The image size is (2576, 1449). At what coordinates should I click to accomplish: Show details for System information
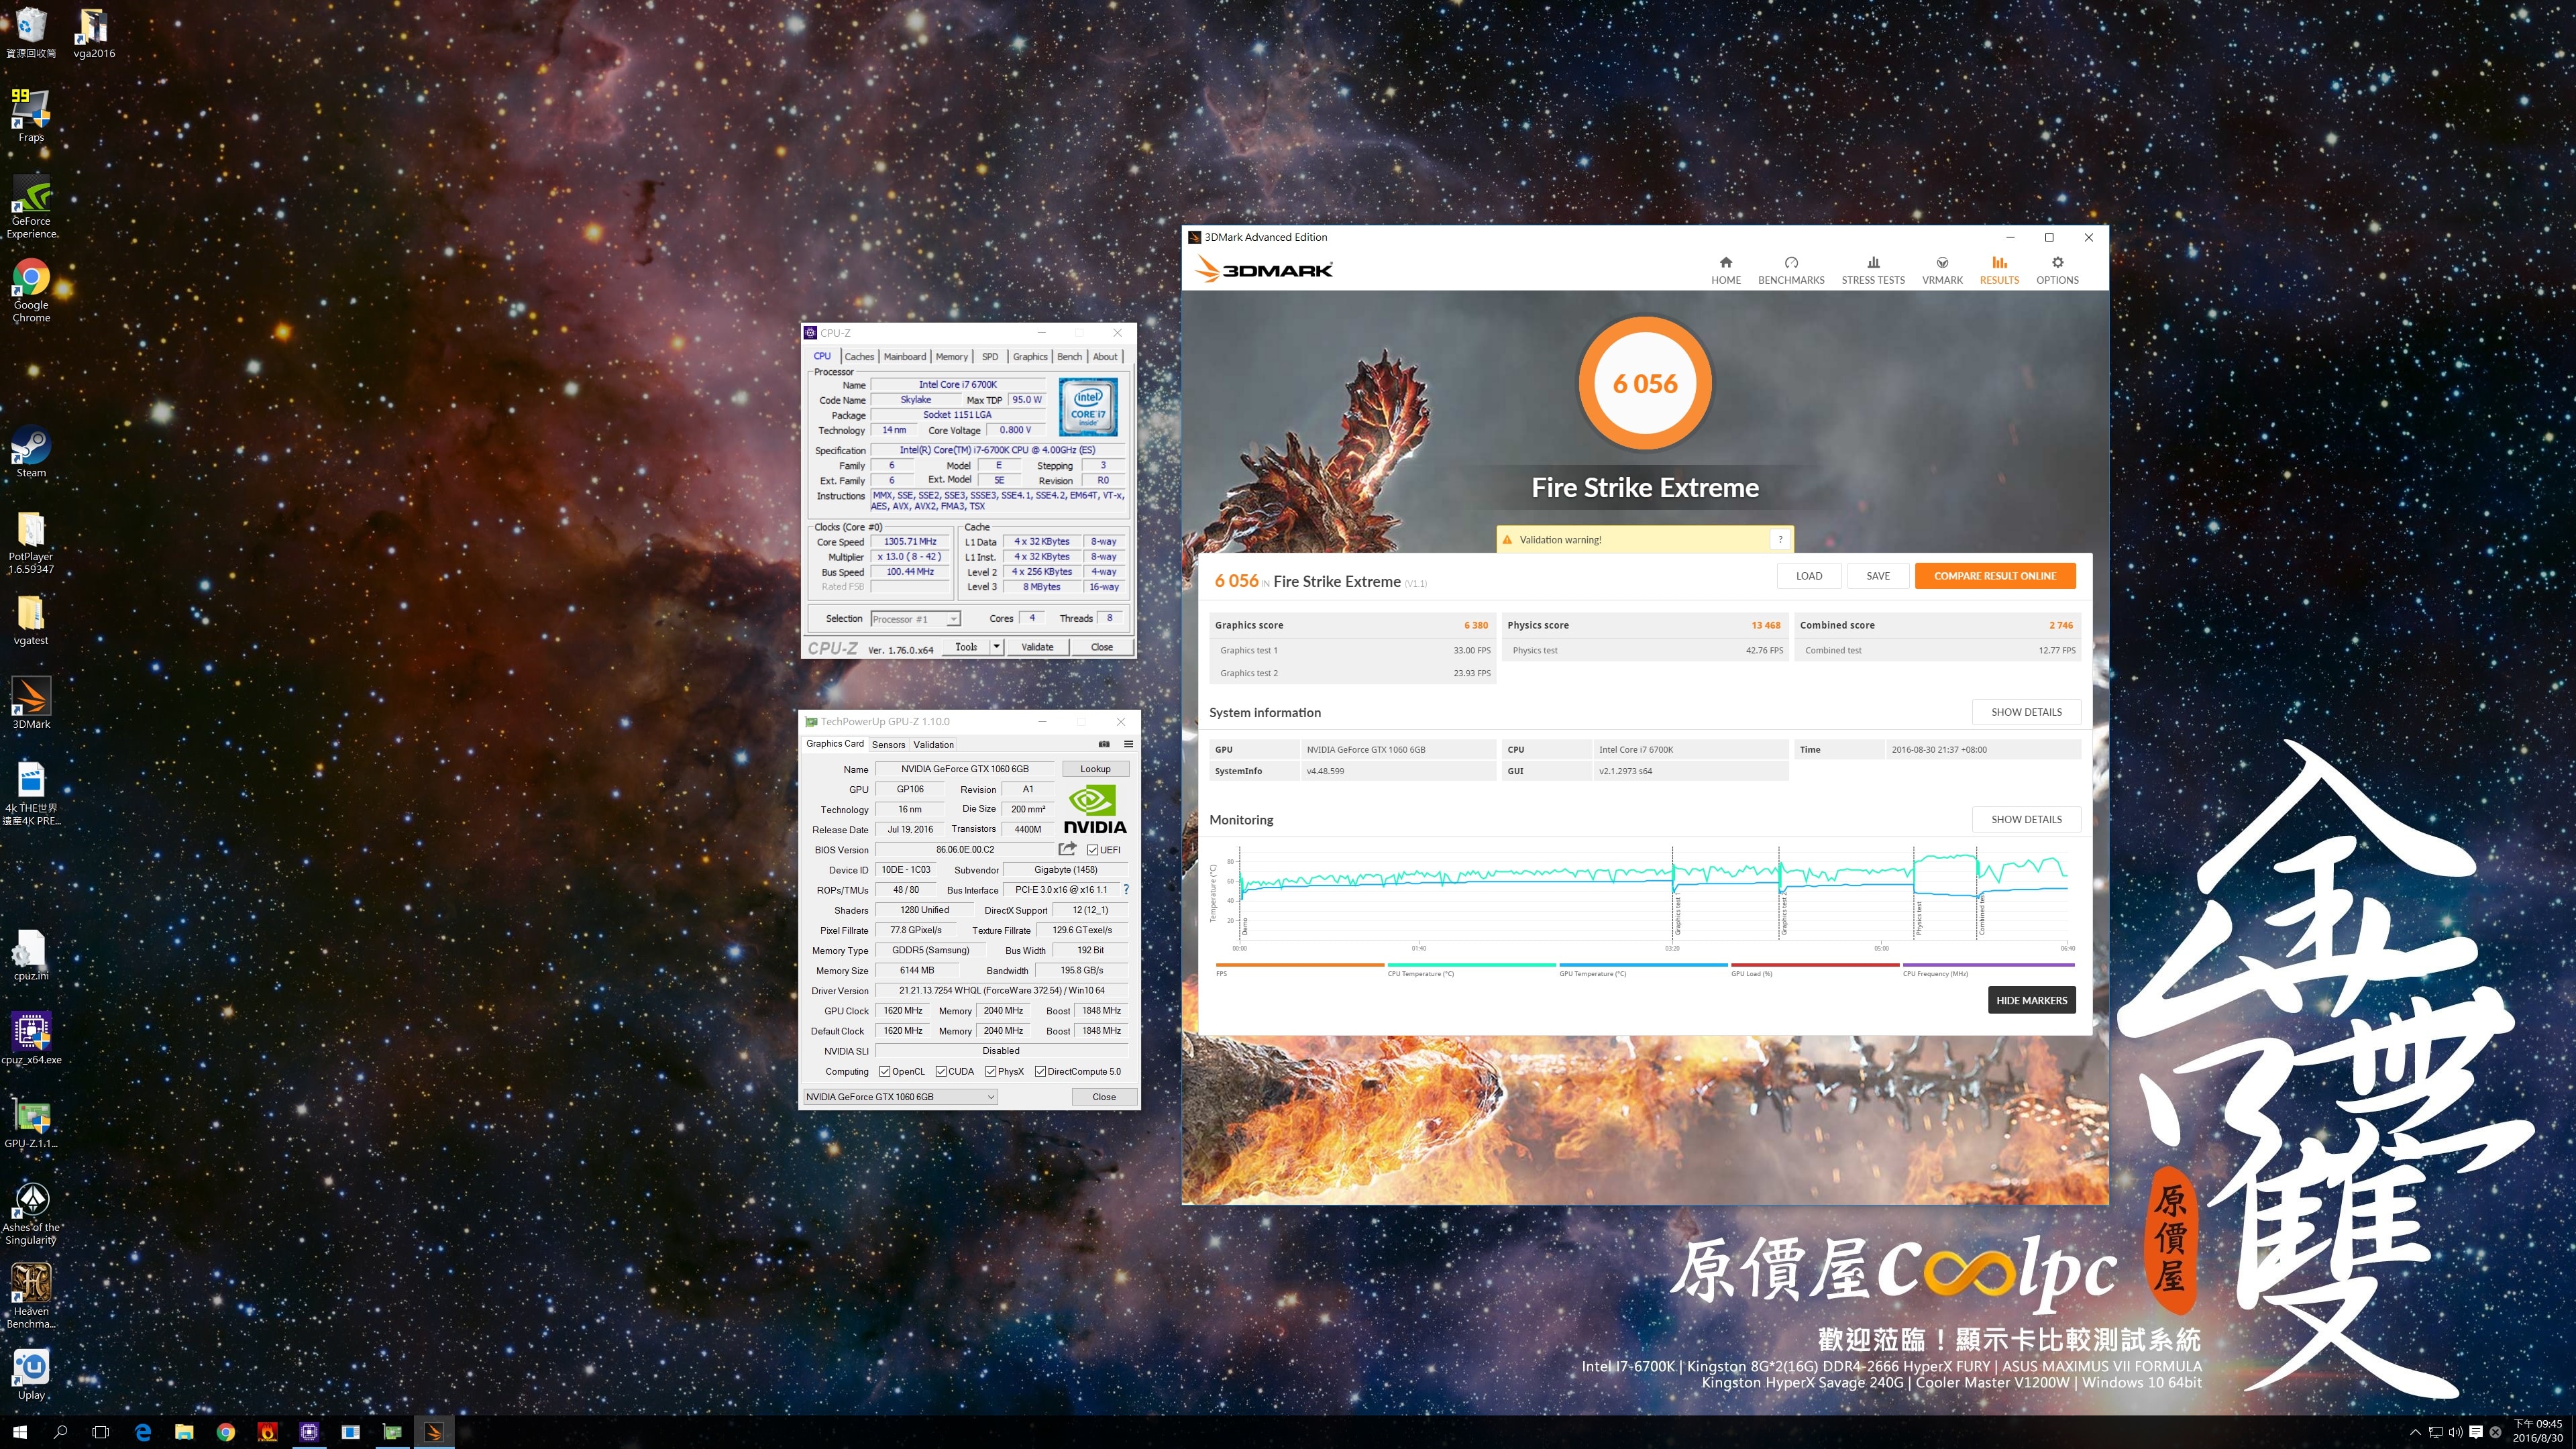(x=2026, y=712)
